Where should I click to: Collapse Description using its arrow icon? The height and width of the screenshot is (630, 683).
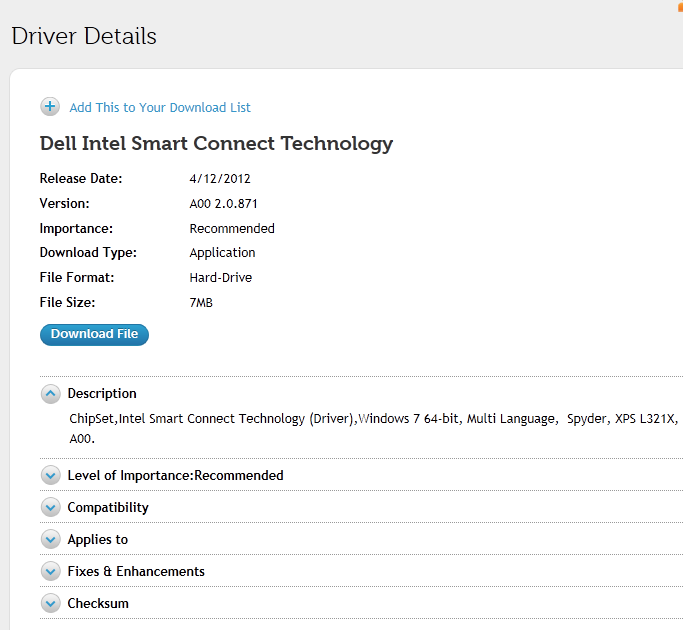click(51, 394)
